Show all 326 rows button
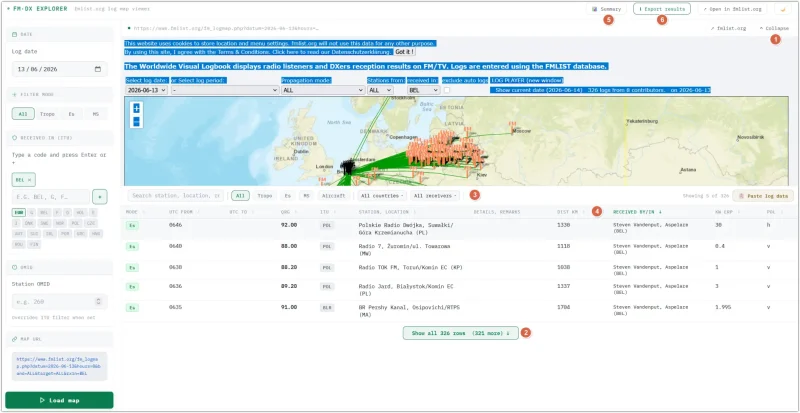The image size is (800, 413). pyautogui.click(x=461, y=333)
